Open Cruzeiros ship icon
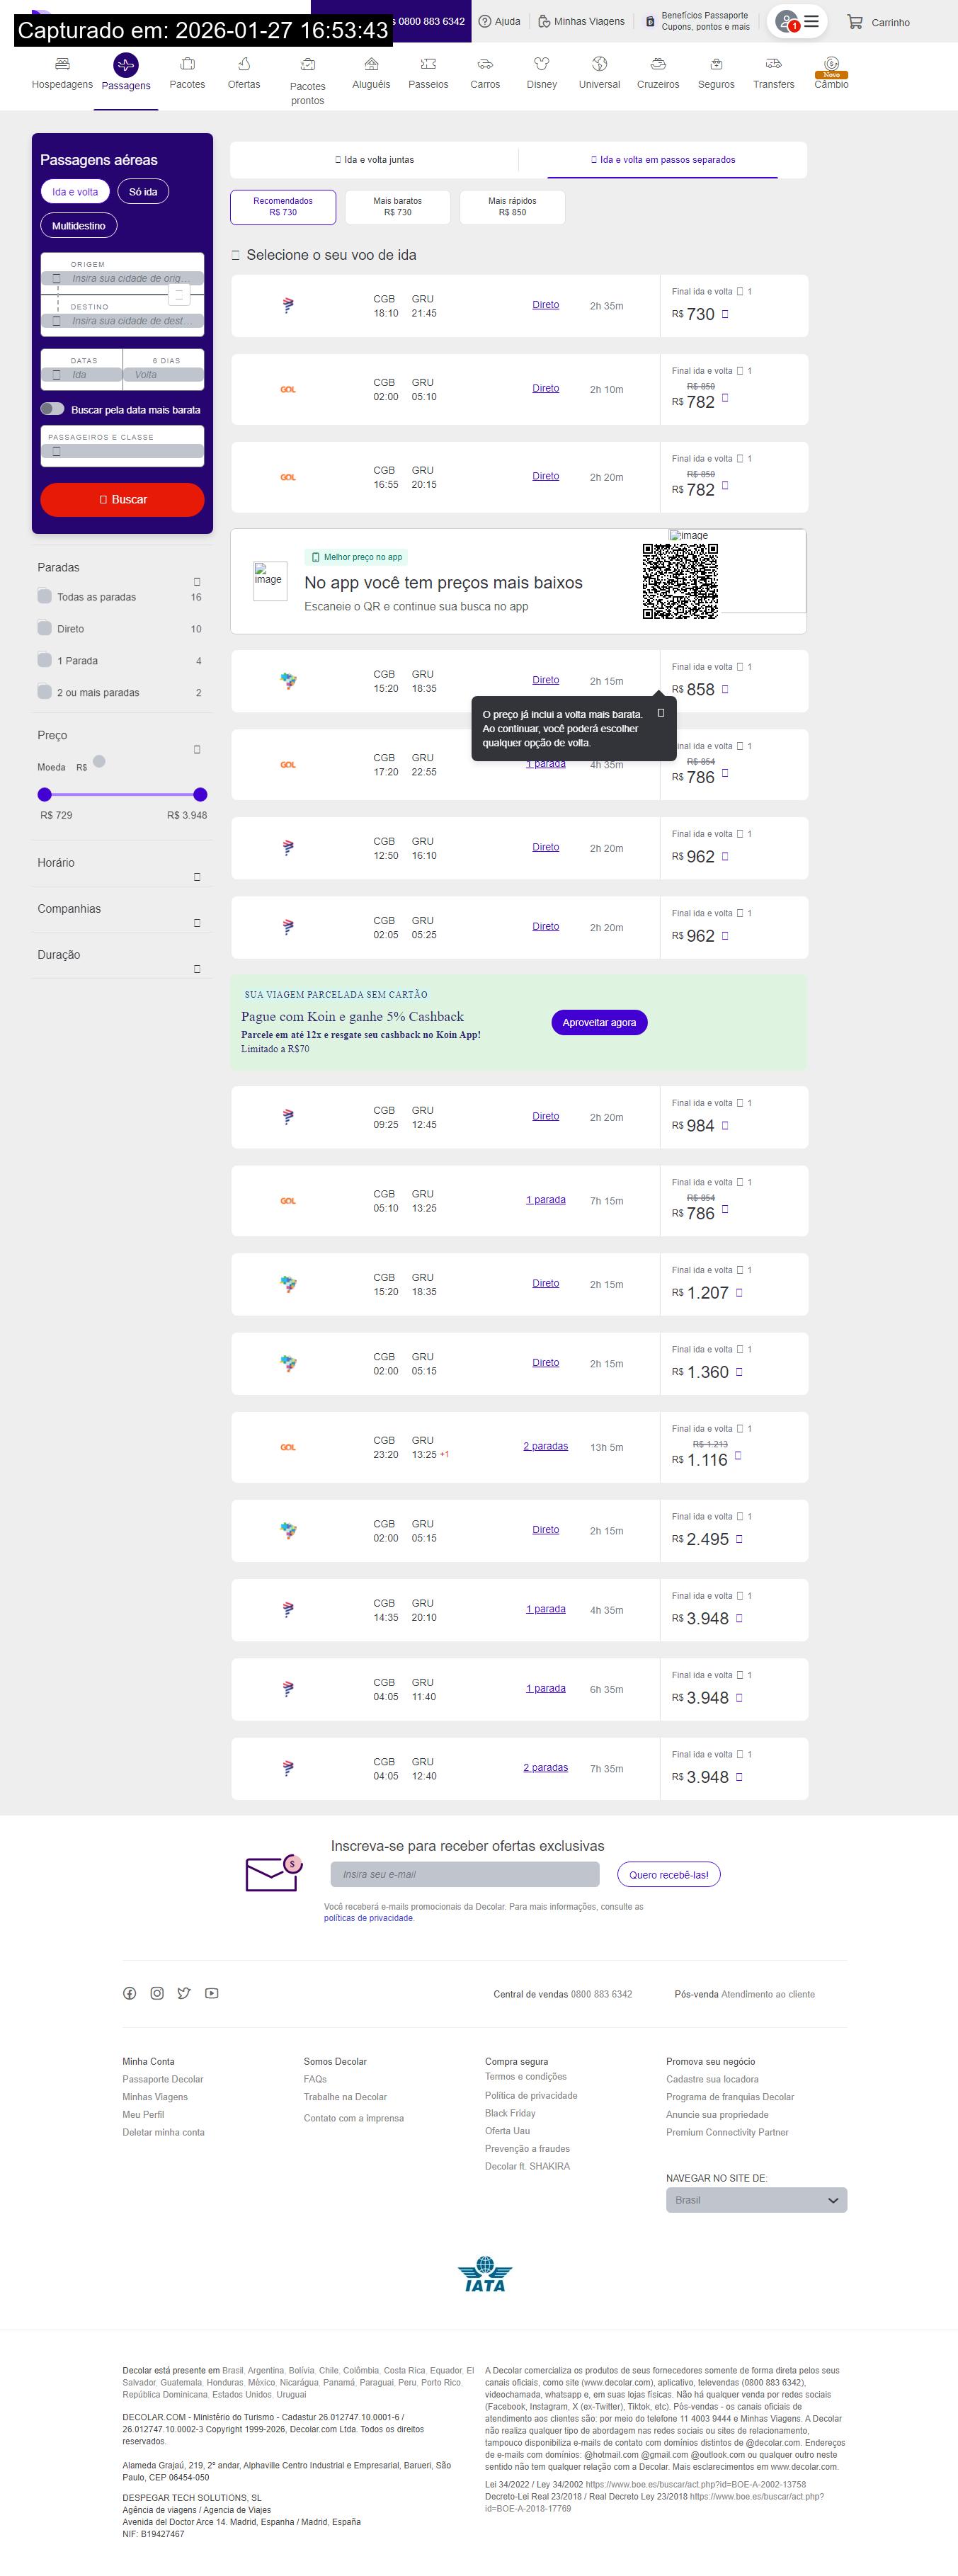This screenshot has width=958, height=2576. (x=657, y=64)
